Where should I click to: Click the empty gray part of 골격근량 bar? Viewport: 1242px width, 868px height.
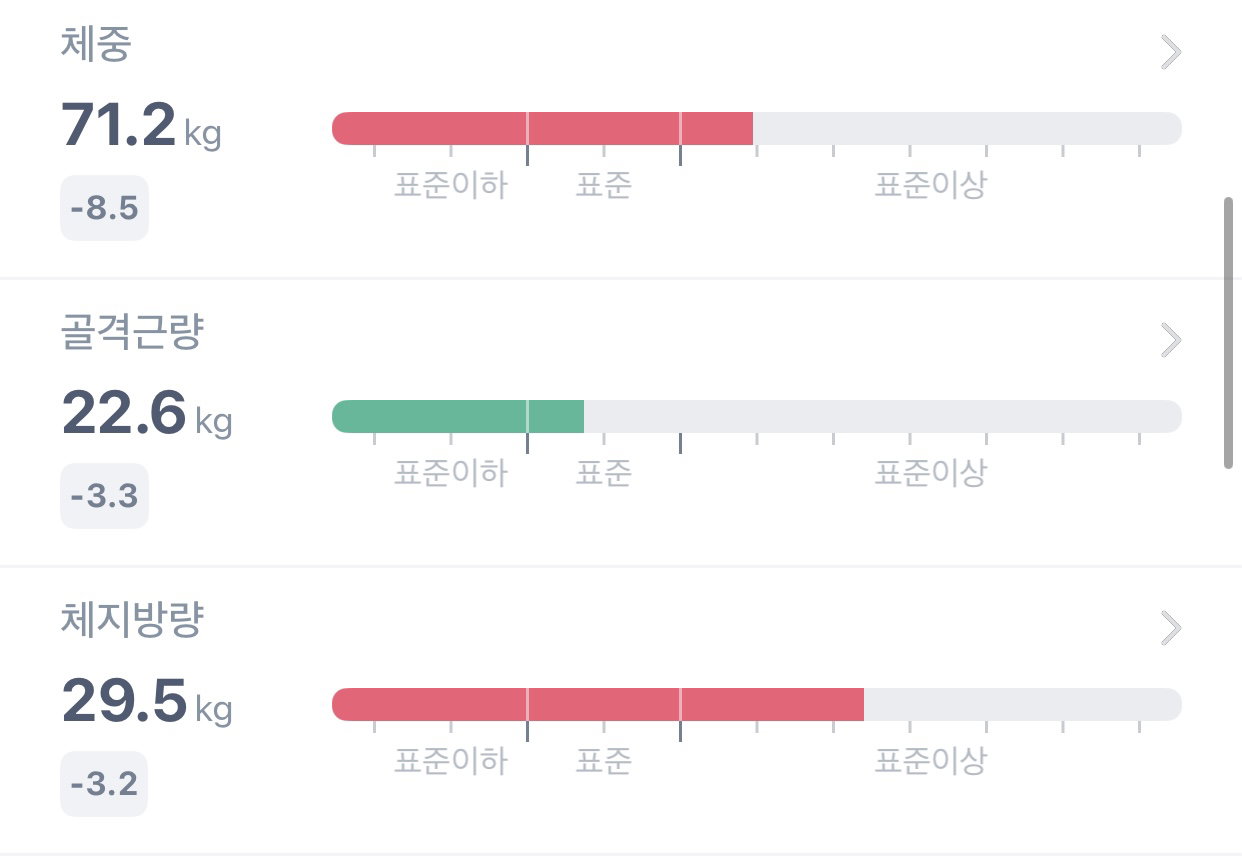click(883, 416)
